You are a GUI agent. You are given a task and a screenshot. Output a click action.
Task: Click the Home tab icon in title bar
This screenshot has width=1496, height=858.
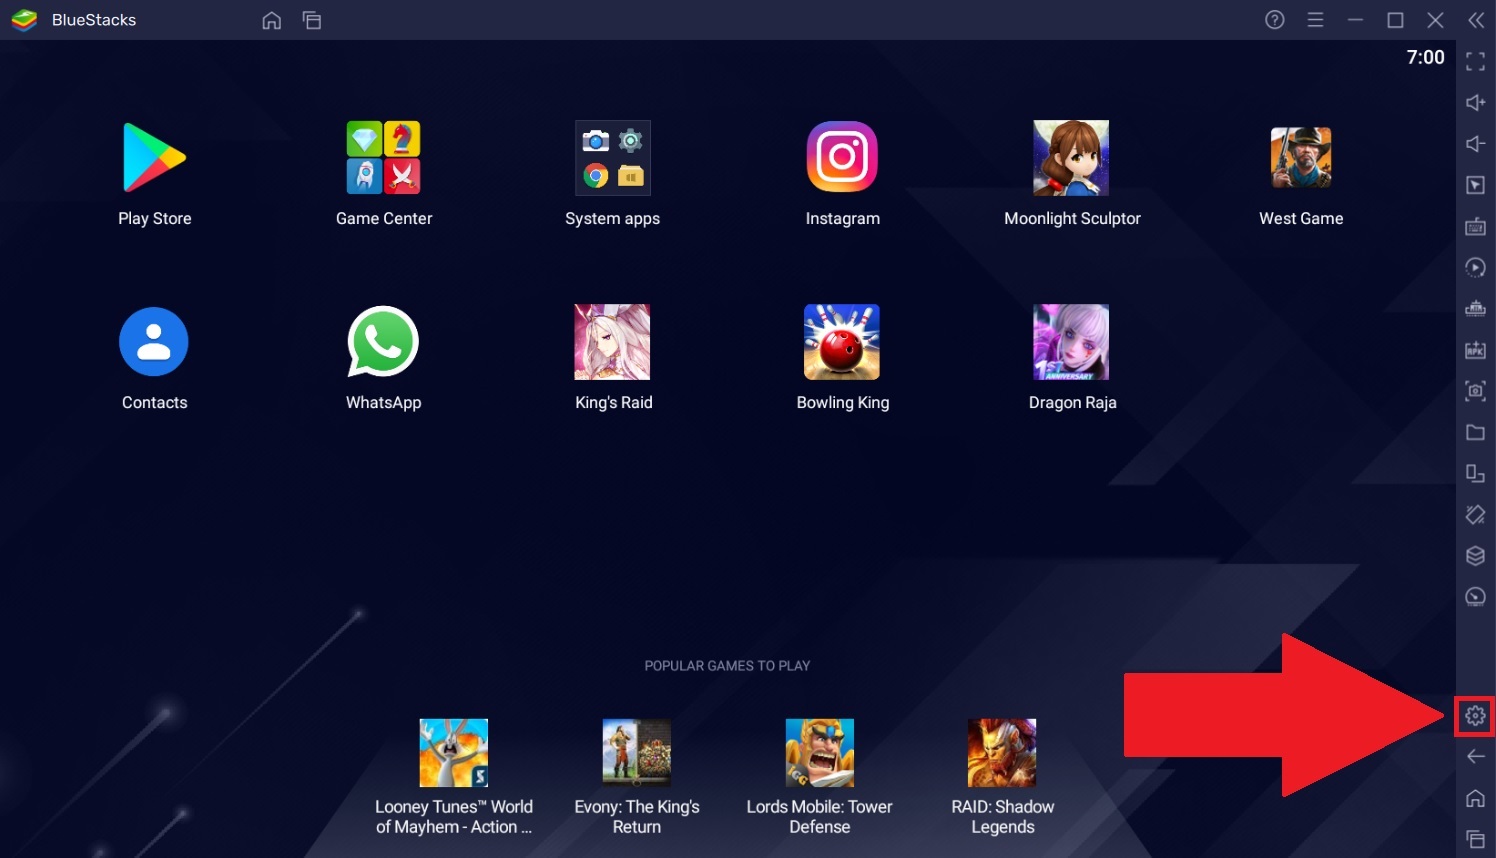[x=271, y=20]
